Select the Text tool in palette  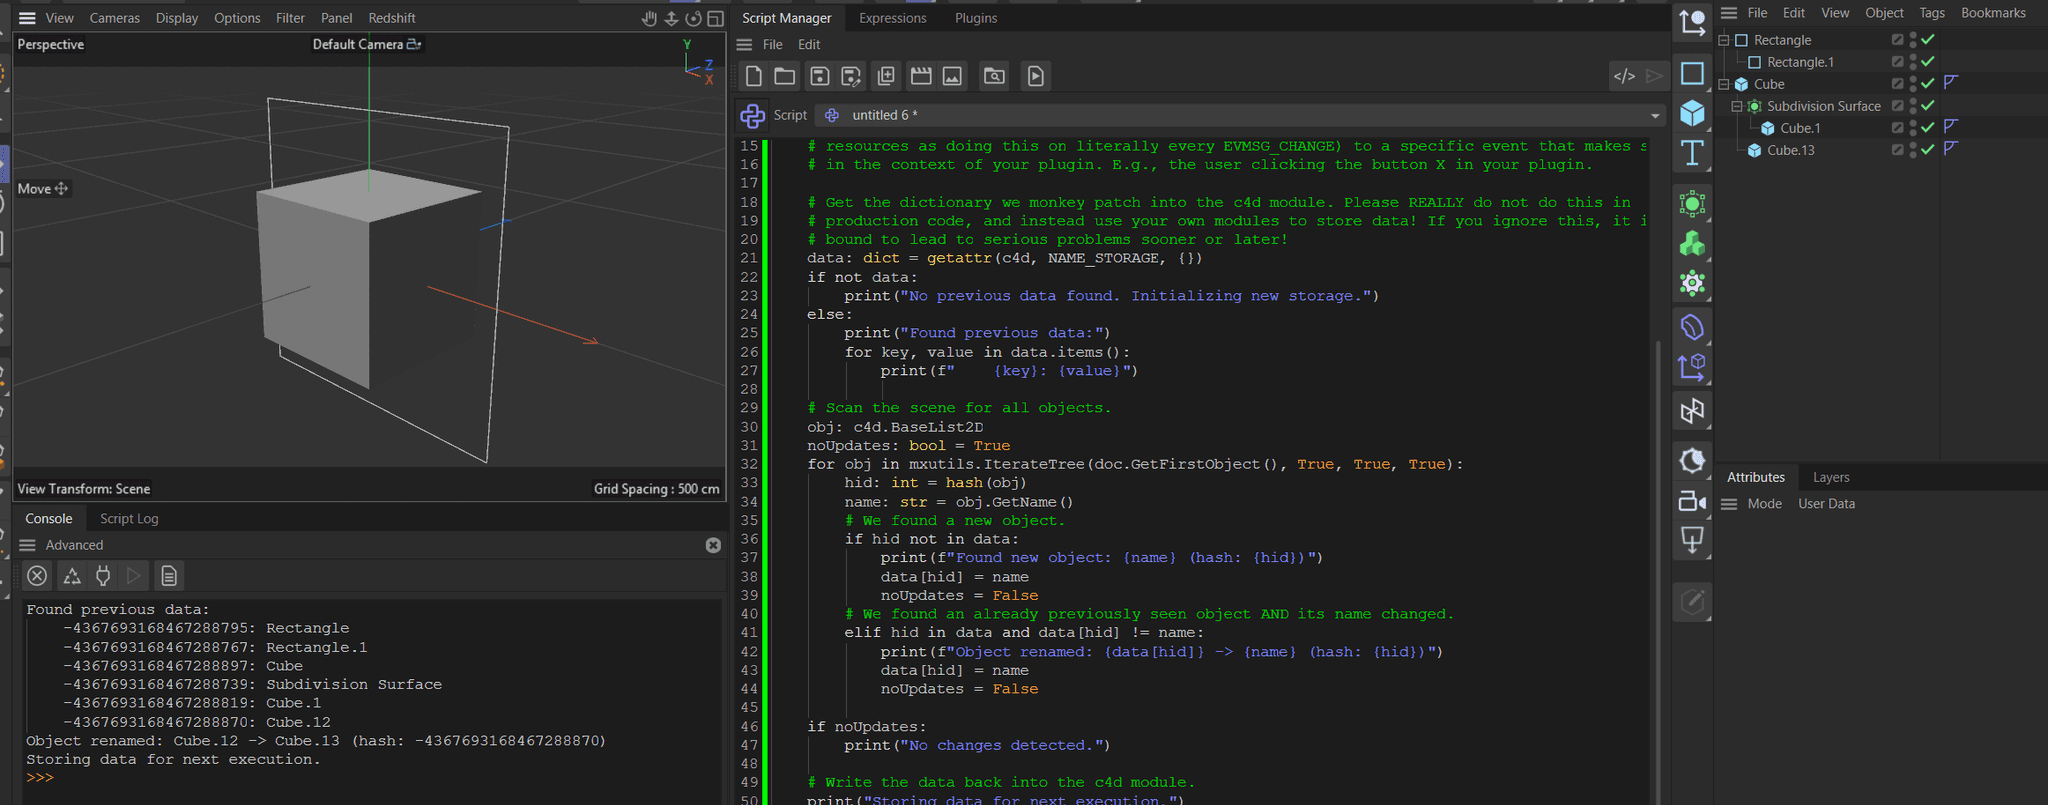point(1692,153)
